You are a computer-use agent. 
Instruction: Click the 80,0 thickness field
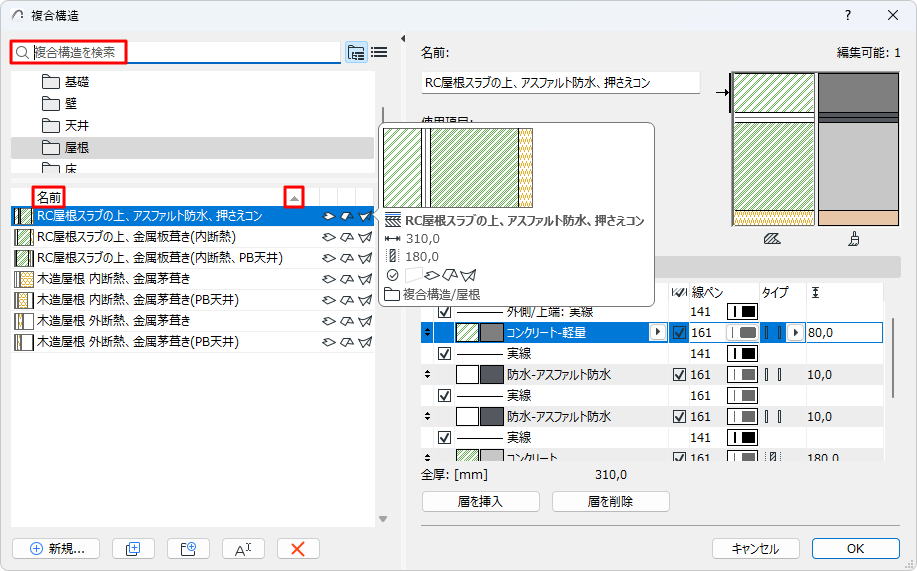(844, 333)
